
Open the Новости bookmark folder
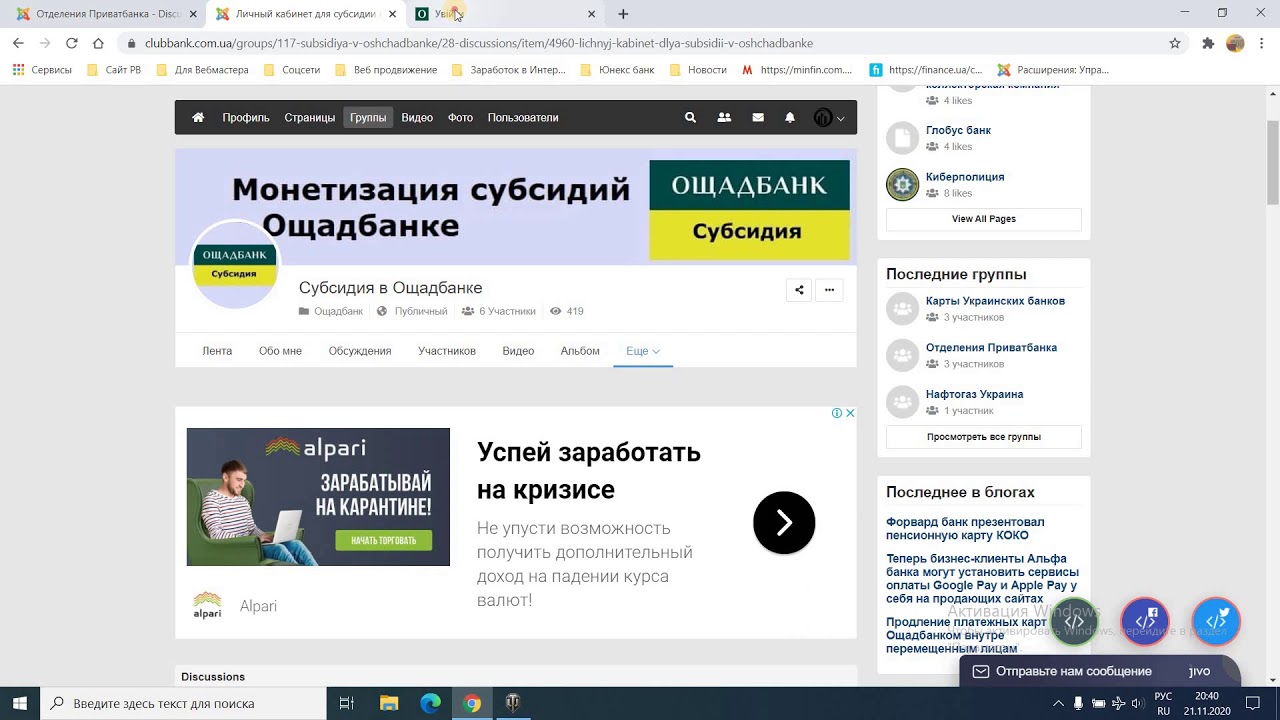pos(697,70)
